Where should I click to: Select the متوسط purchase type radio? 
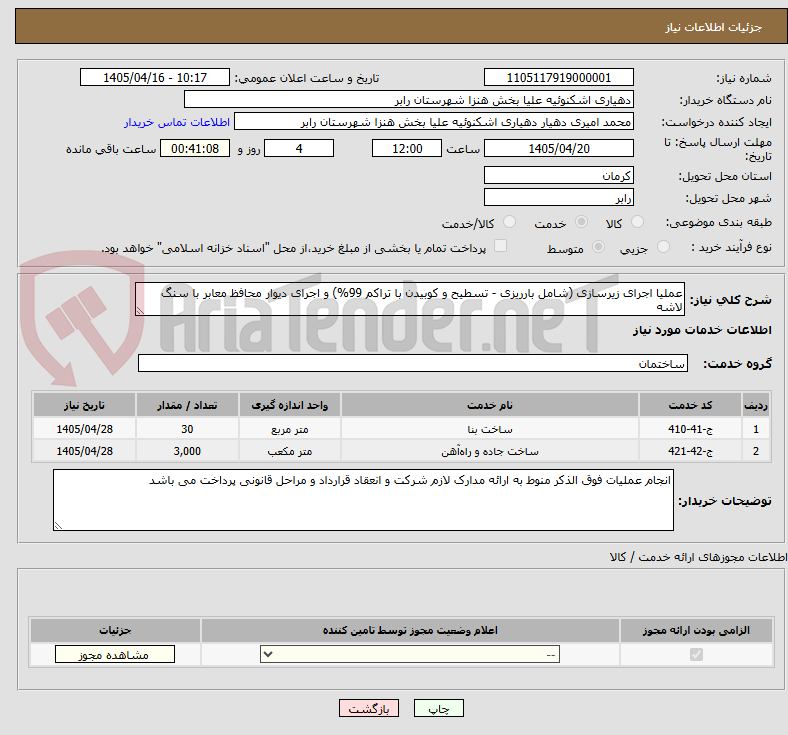(598, 247)
